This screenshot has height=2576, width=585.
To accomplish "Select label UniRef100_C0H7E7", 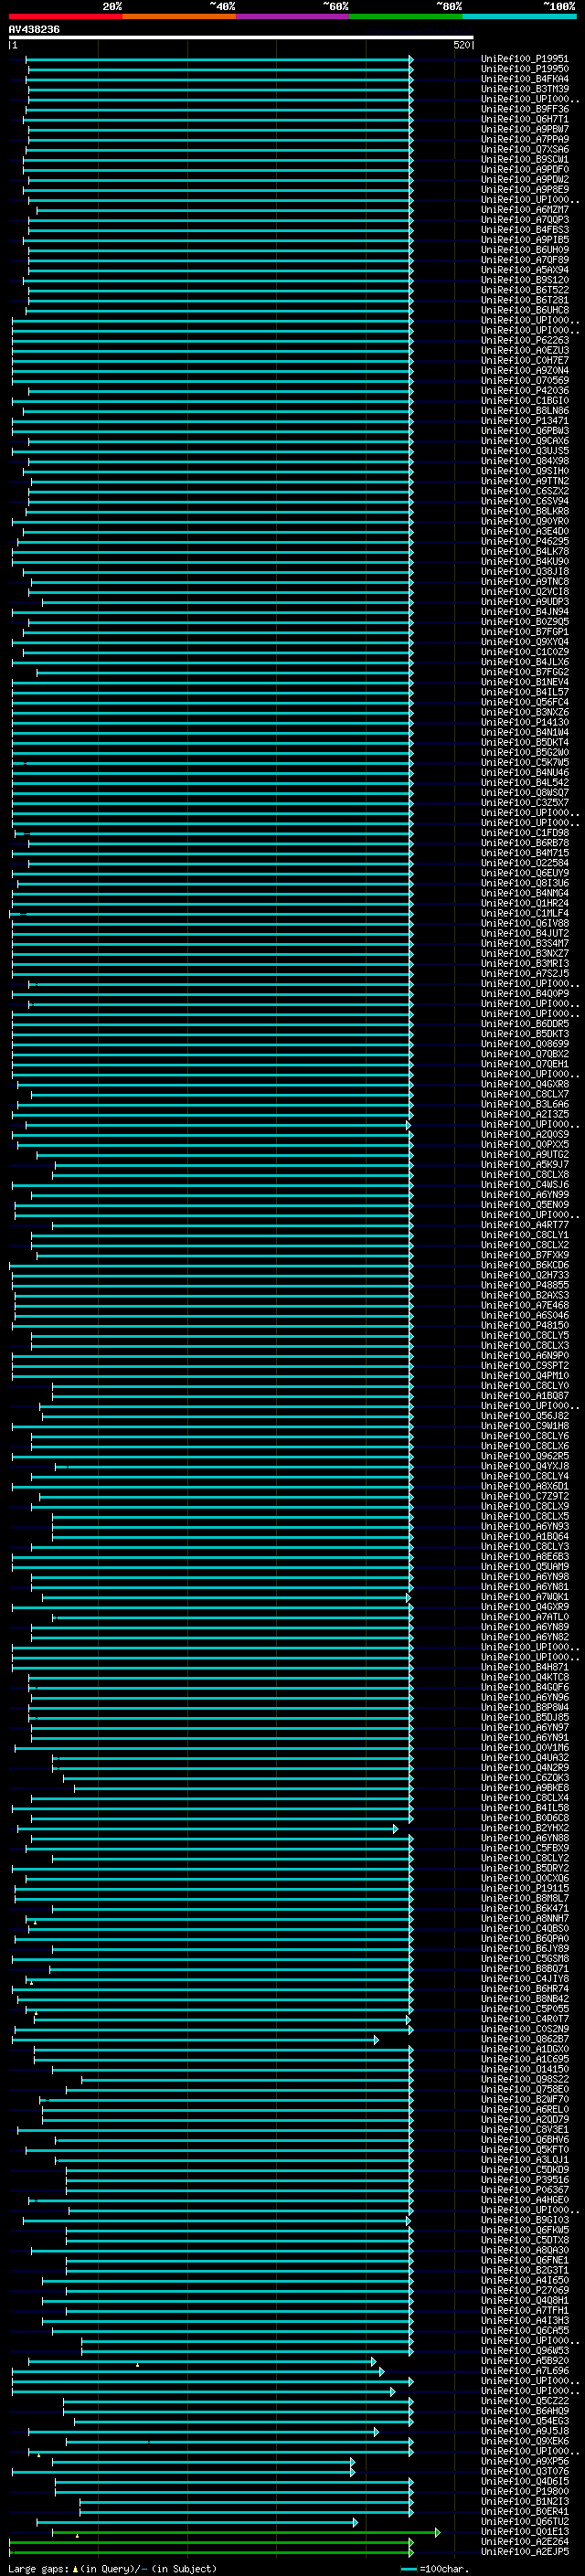I will tap(525, 360).
